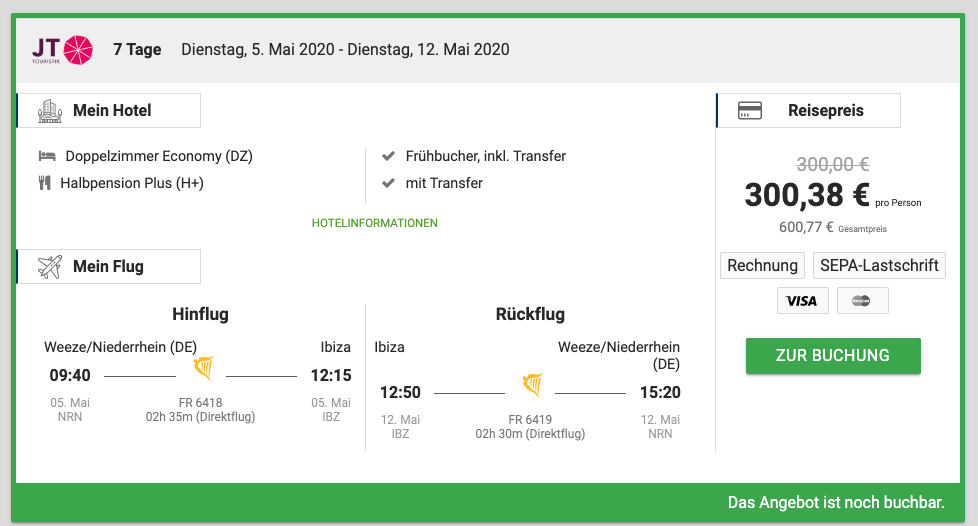This screenshot has height=526, width=978.
Task: Click the Mein Flug section header
Action: pyautogui.click(x=108, y=267)
